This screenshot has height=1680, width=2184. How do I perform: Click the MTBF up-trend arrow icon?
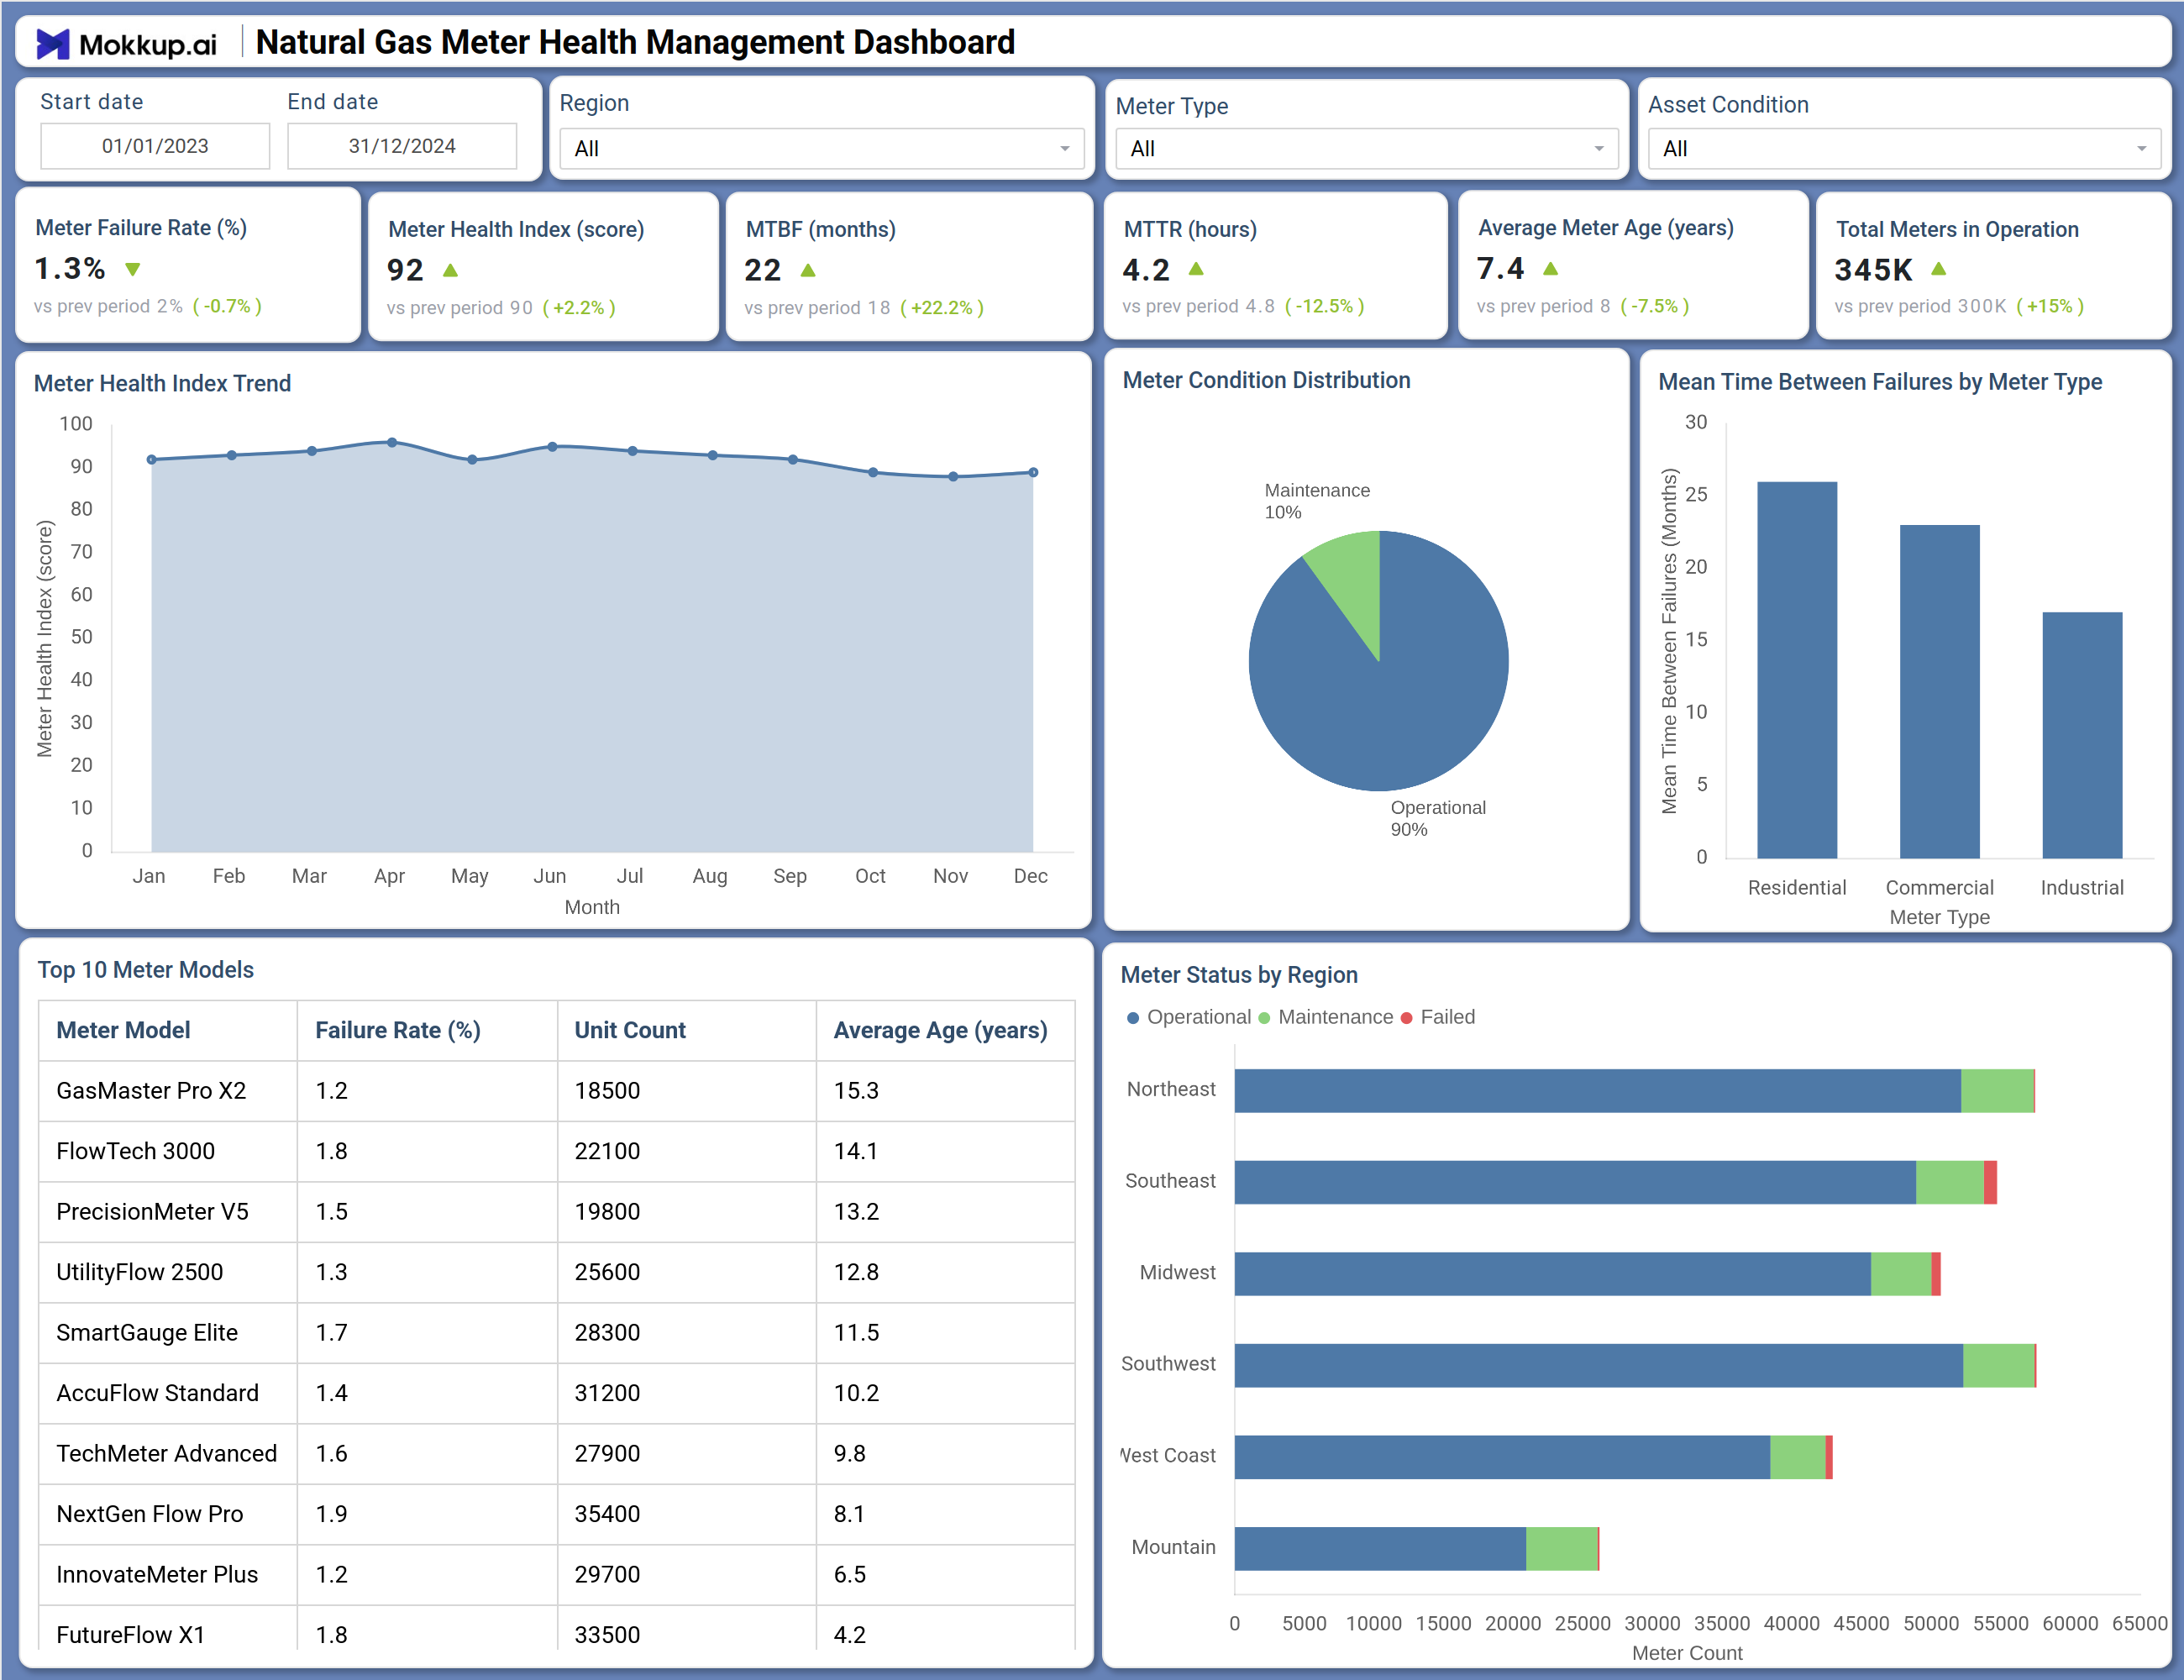809,270
